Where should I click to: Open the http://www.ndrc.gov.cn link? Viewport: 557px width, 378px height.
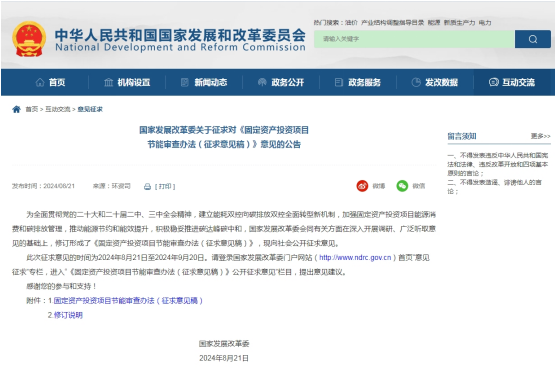(x=355, y=258)
